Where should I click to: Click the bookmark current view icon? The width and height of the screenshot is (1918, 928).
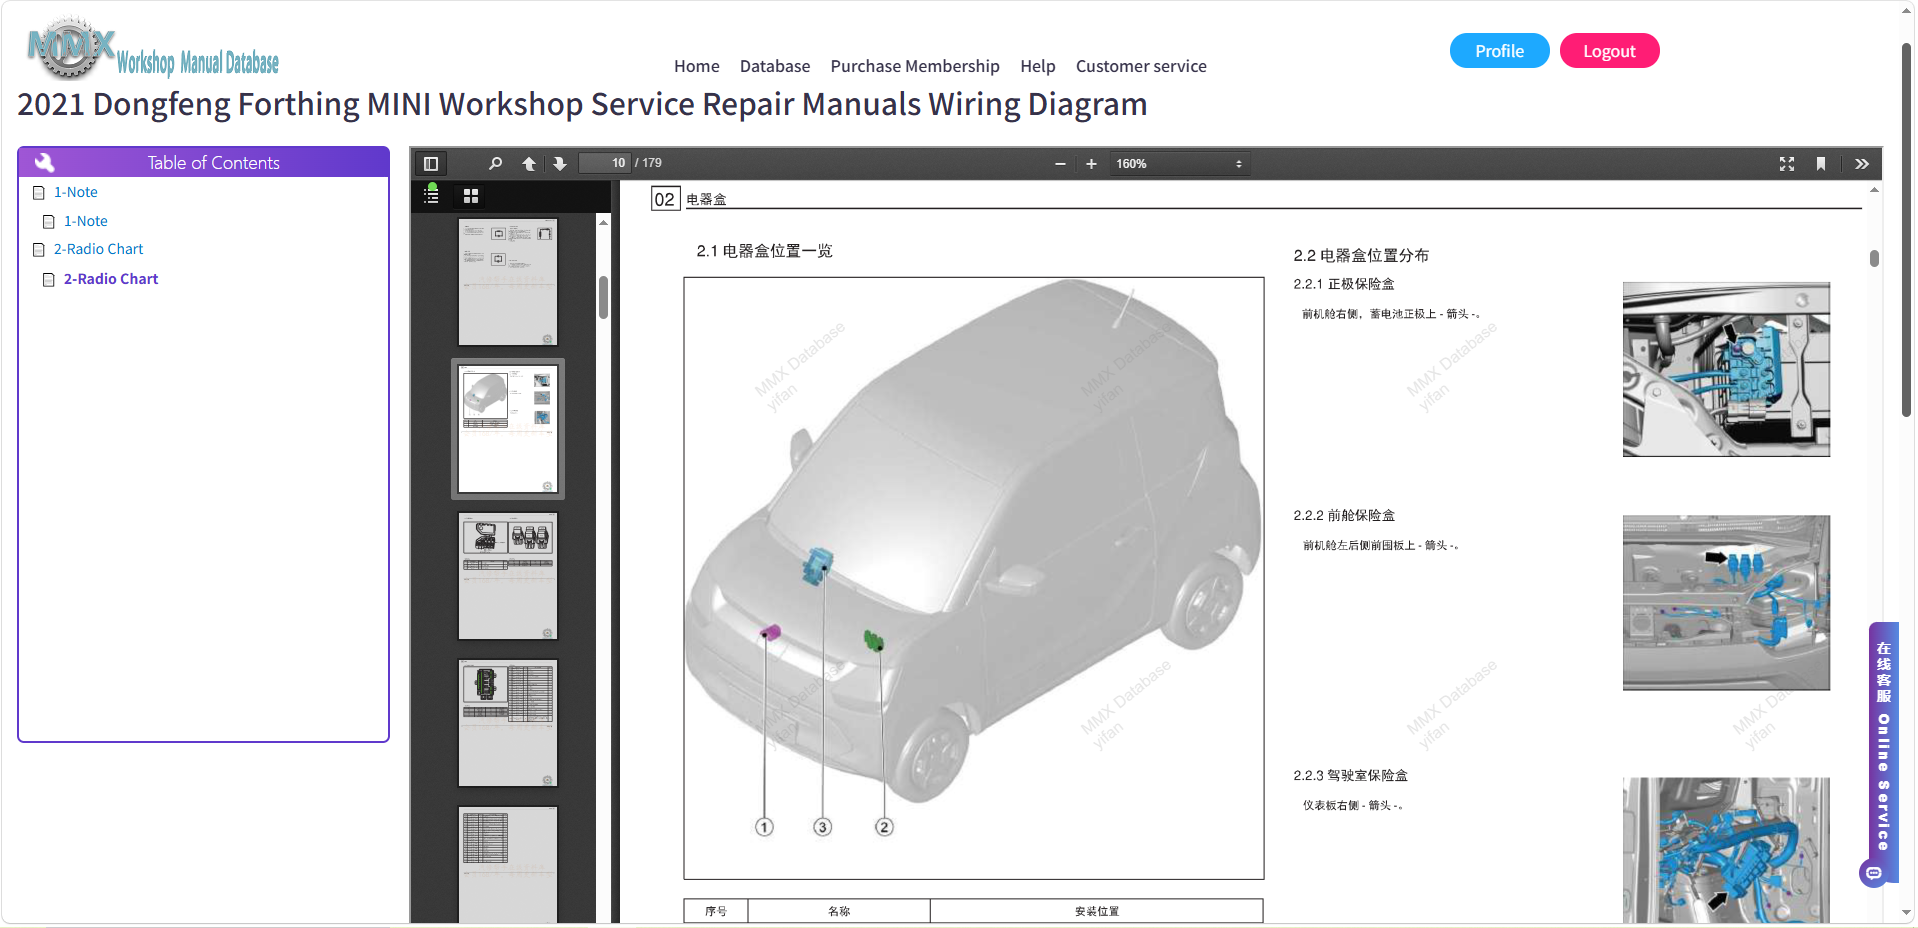1821,164
